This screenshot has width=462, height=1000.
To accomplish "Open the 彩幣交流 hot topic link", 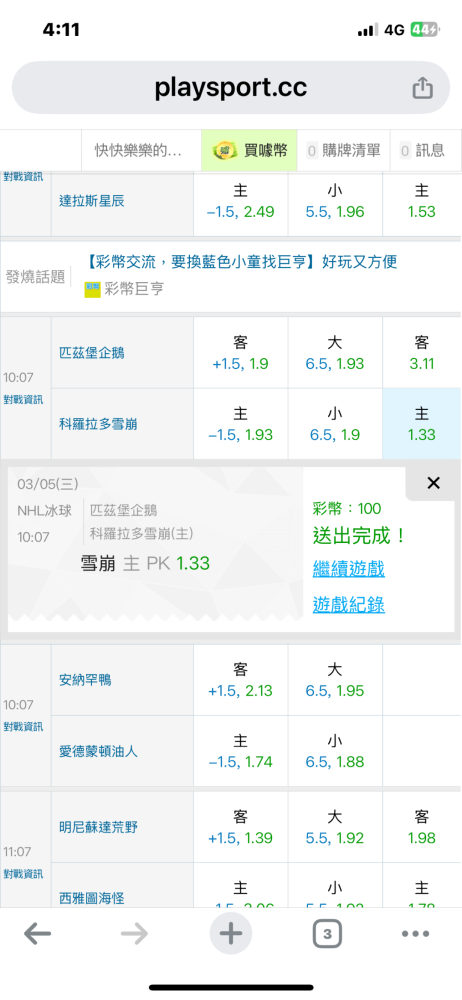I will coord(241,261).
